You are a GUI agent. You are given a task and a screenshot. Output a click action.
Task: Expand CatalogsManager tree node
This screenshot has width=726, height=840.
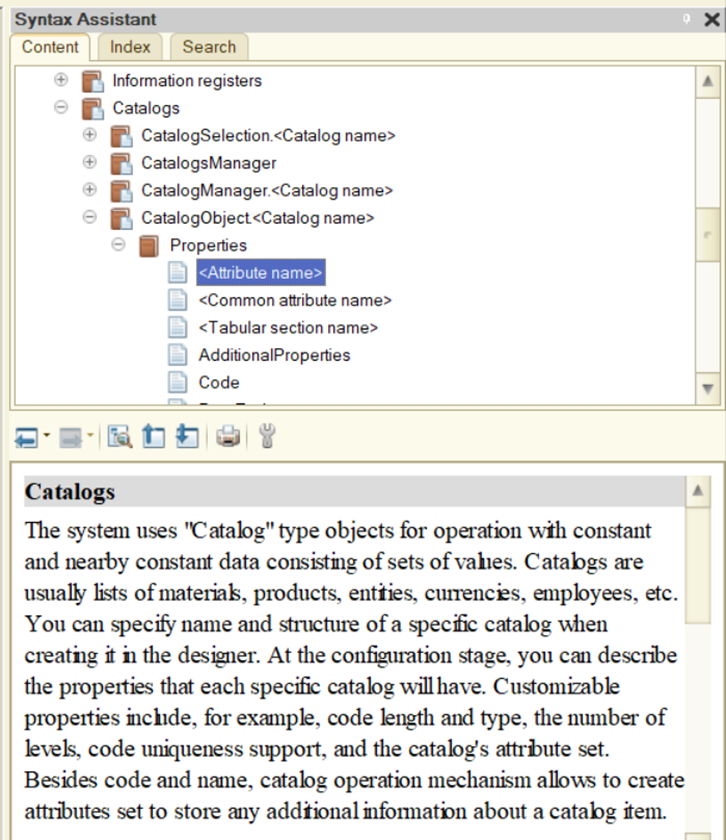click(x=90, y=163)
